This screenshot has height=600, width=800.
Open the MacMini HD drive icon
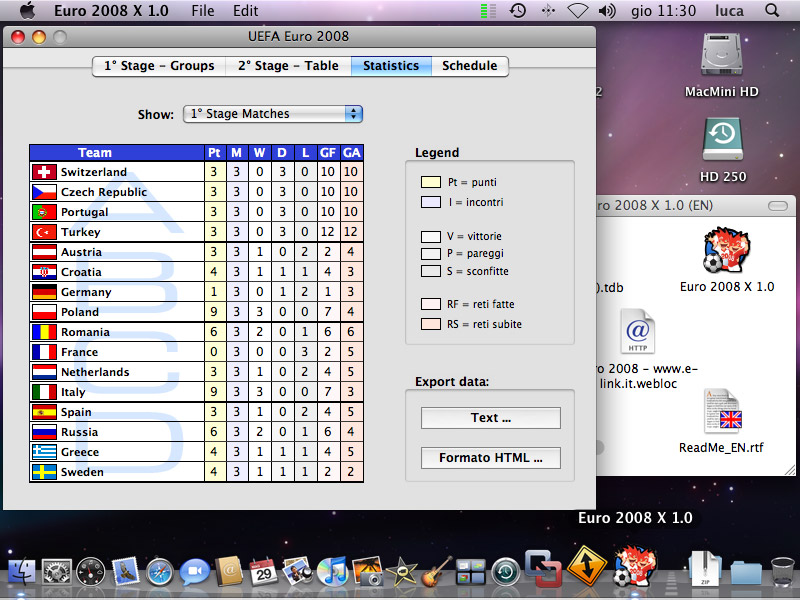coord(721,56)
